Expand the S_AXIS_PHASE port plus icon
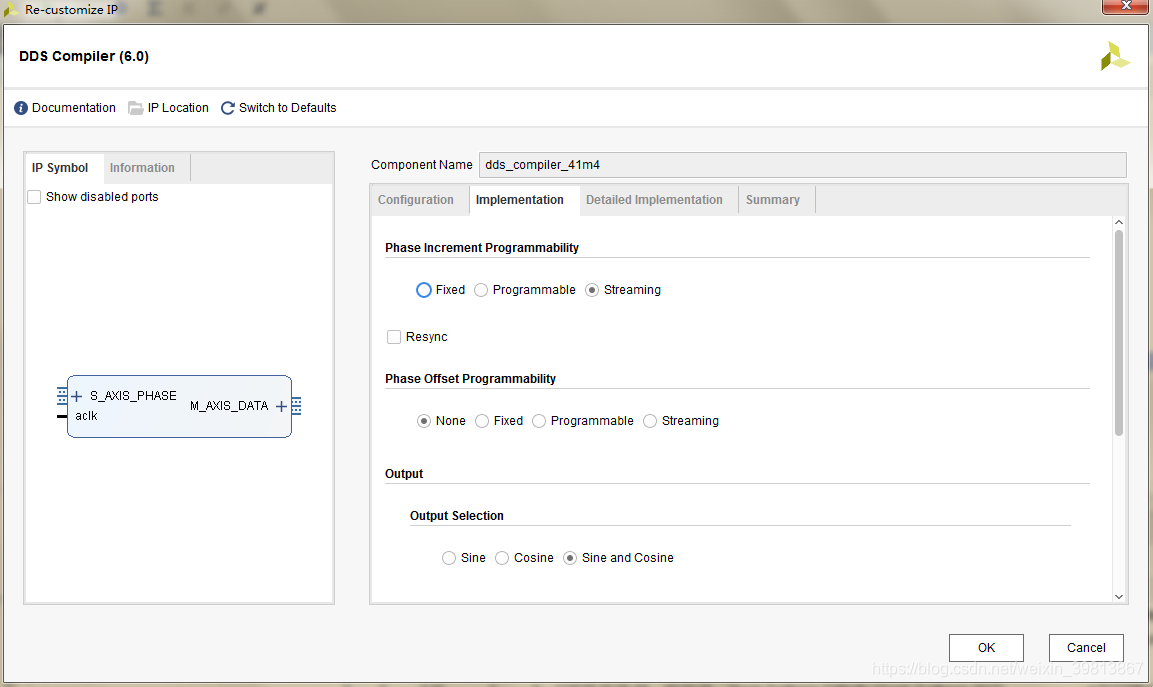The width and height of the screenshot is (1153, 687). click(76, 396)
